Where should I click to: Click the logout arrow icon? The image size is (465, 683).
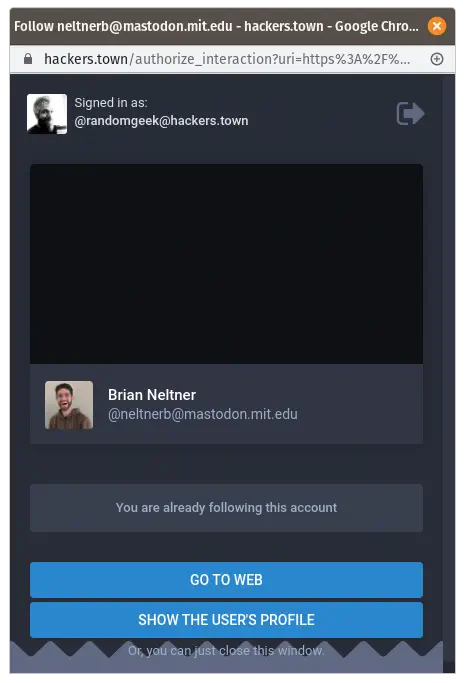click(410, 113)
